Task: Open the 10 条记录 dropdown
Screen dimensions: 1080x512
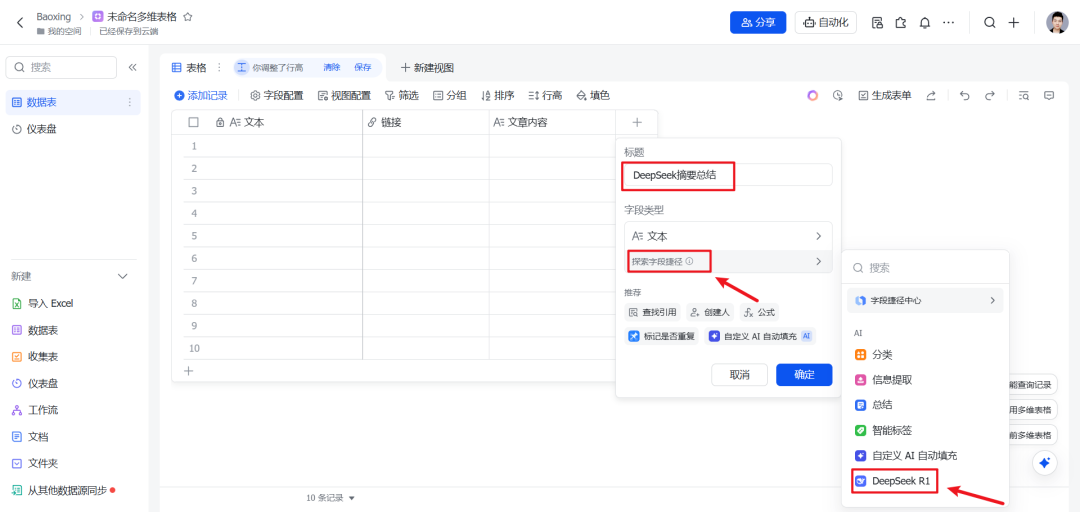Action: (x=331, y=498)
